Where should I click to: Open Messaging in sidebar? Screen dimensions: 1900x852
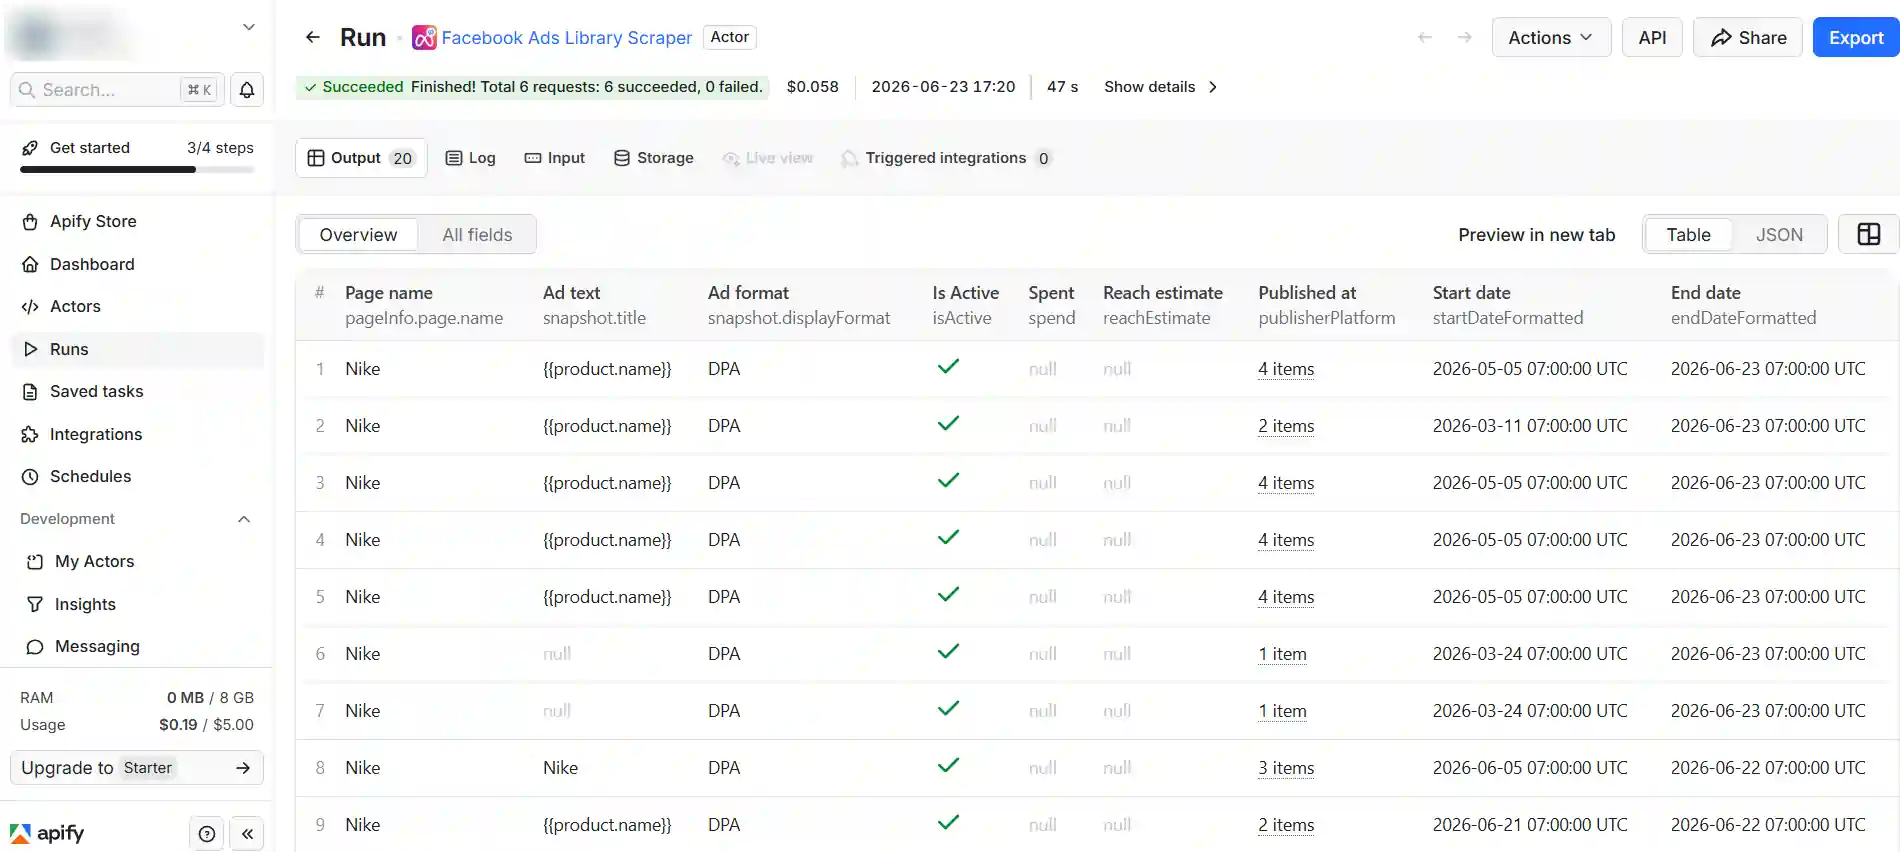(x=140, y=646)
